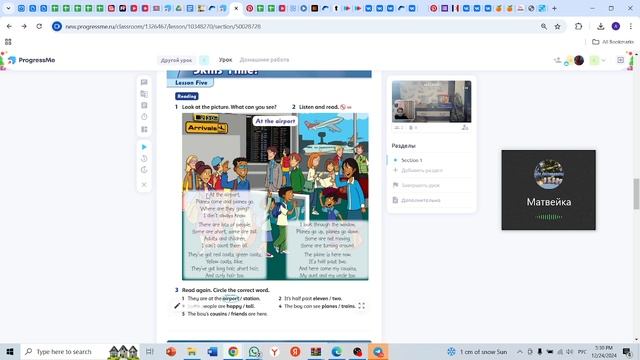The height and width of the screenshot is (360, 640).
Task: Click the word 'cousins' in sentence 5
Action: pyautogui.click(x=218, y=314)
